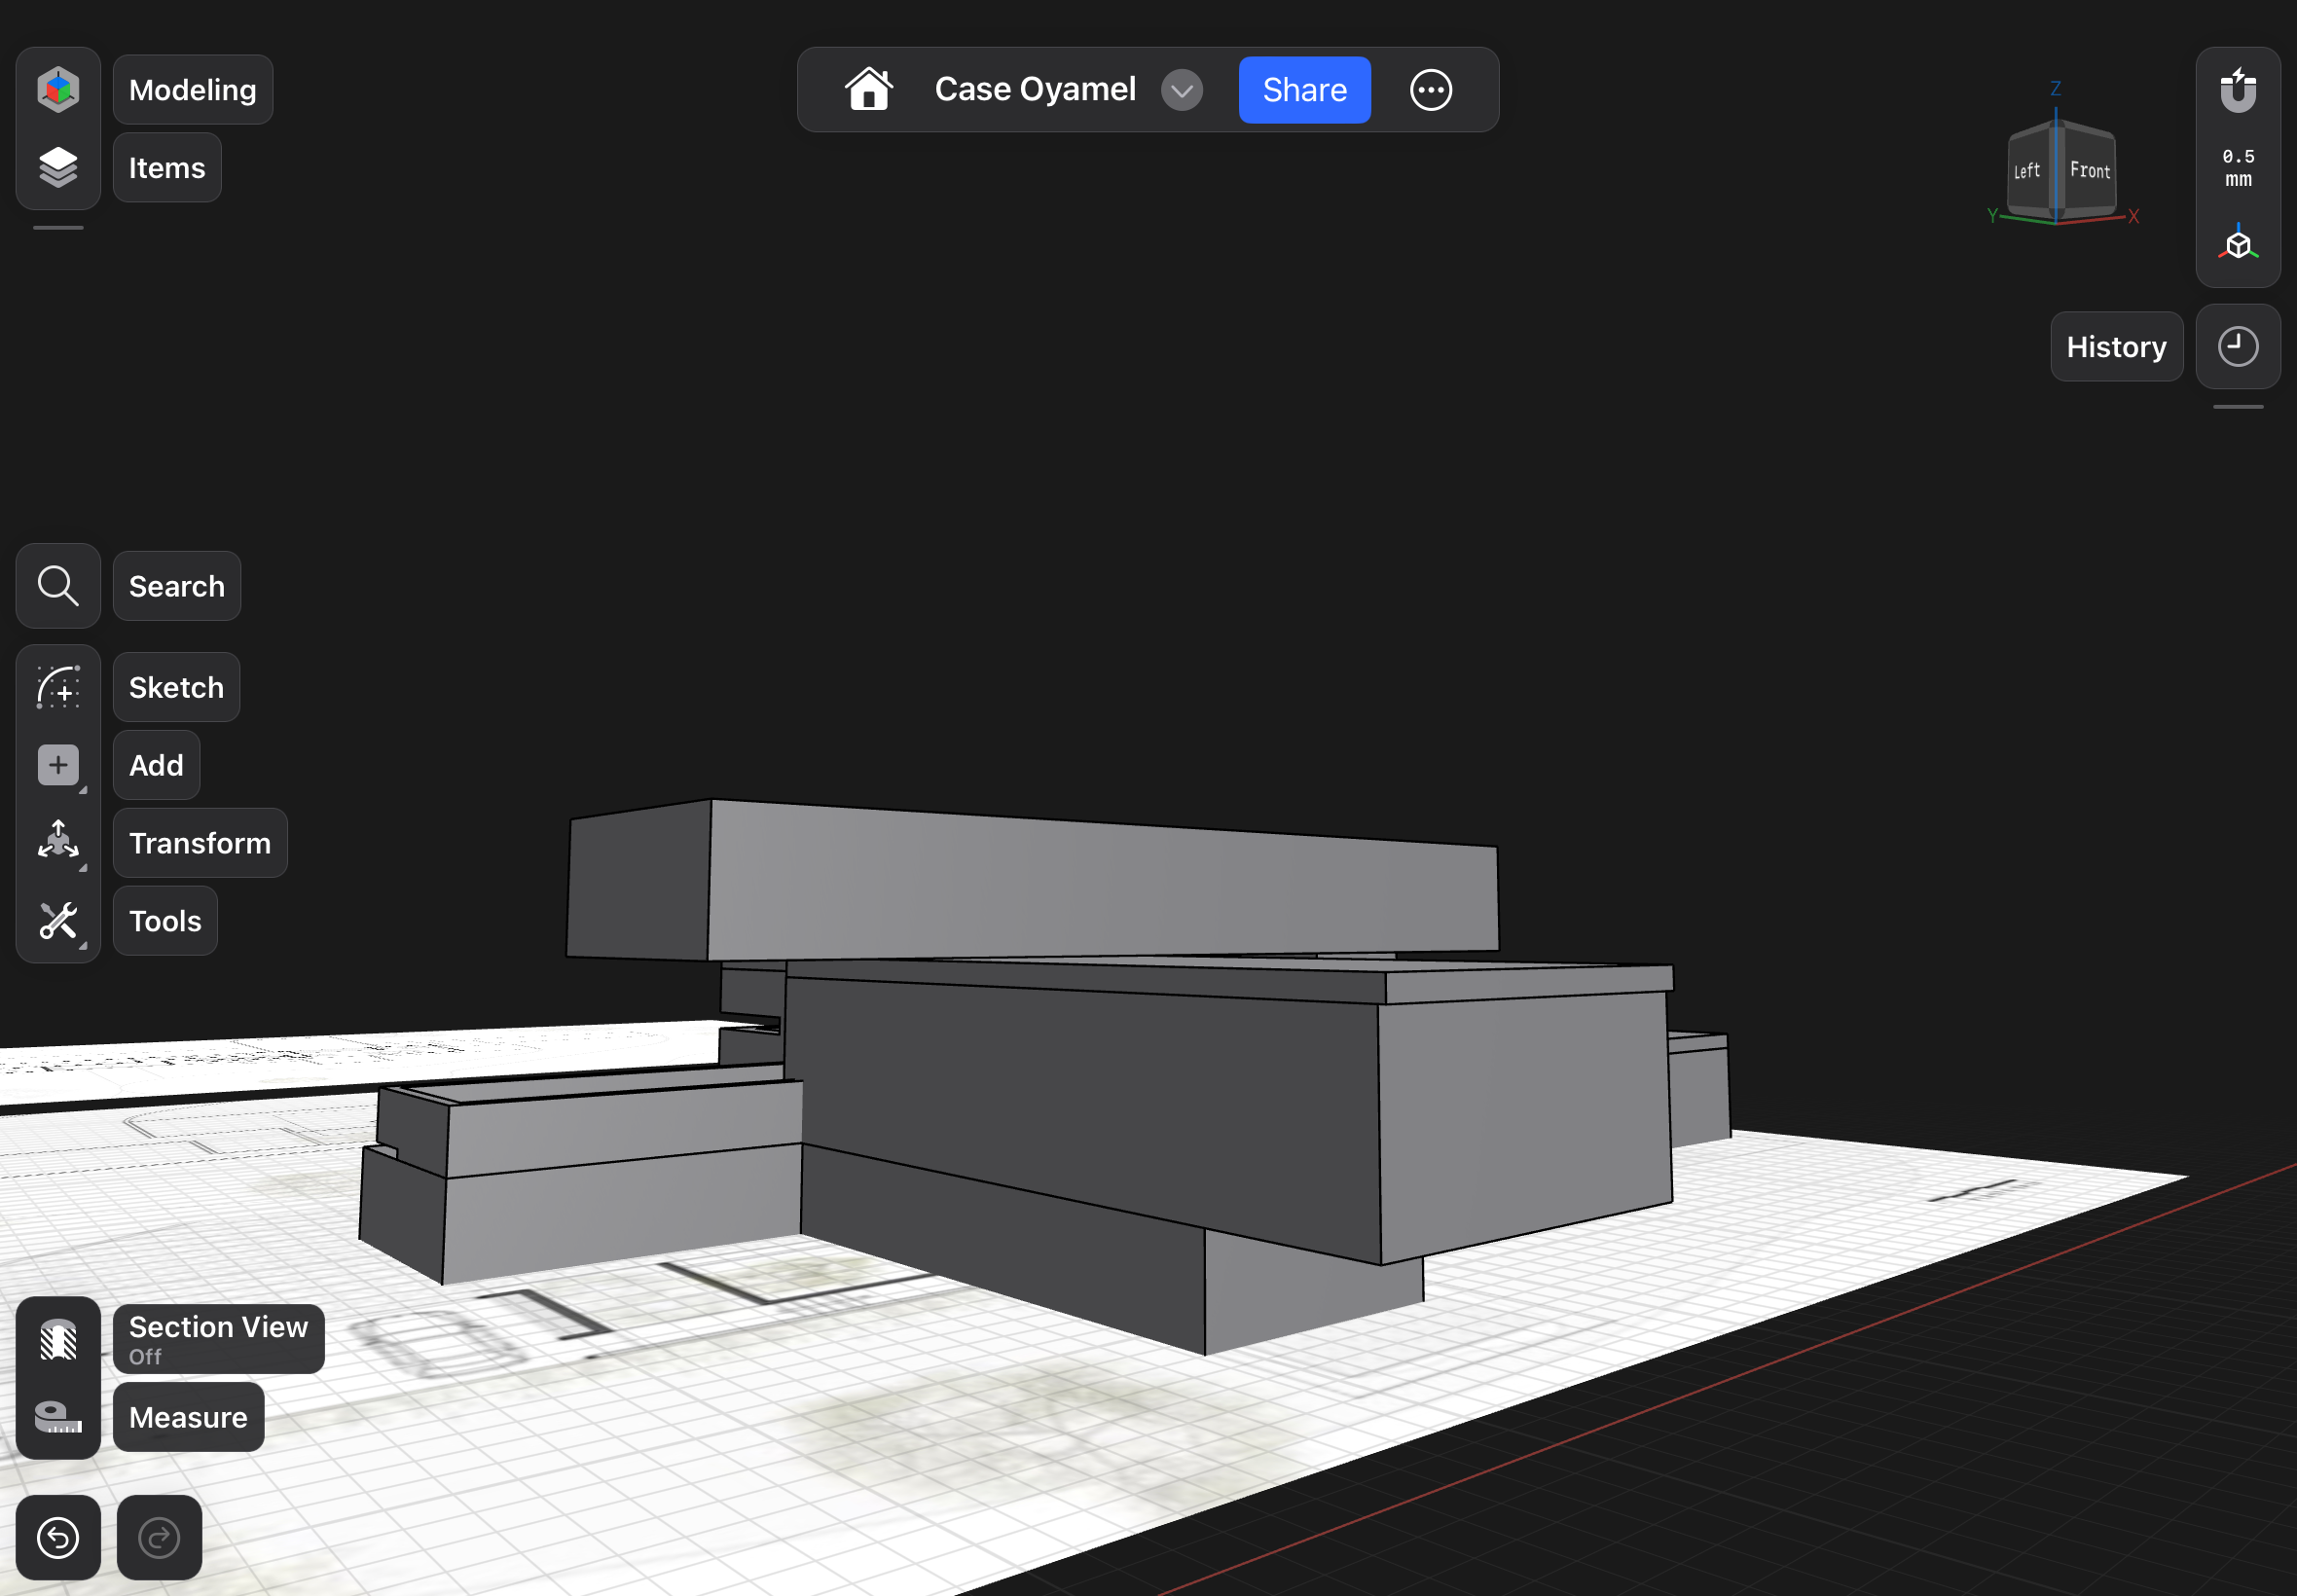2297x1596 pixels.
Task: Click the Modeling label button
Action: (x=192, y=90)
